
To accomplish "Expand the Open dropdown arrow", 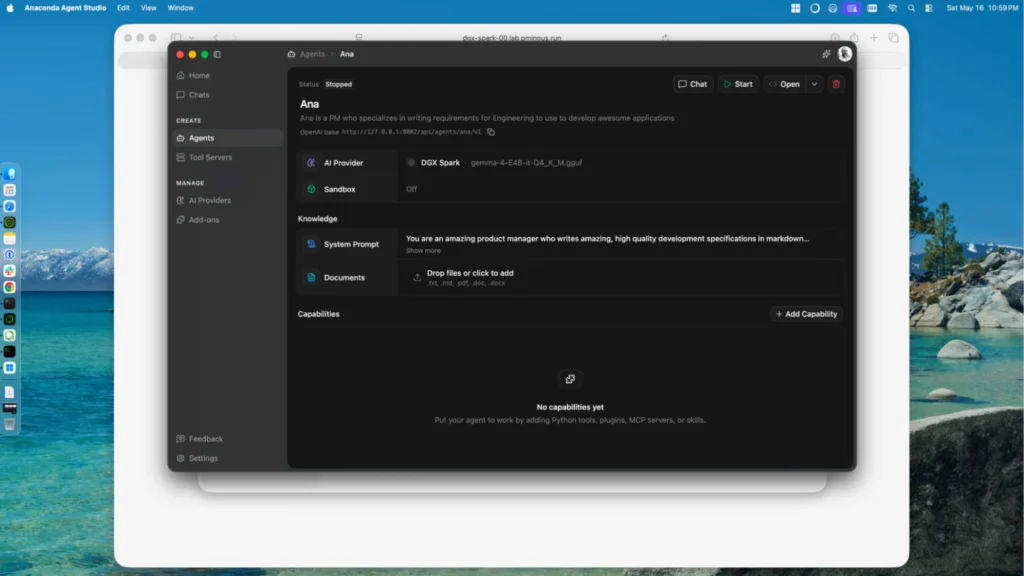I will point(814,84).
